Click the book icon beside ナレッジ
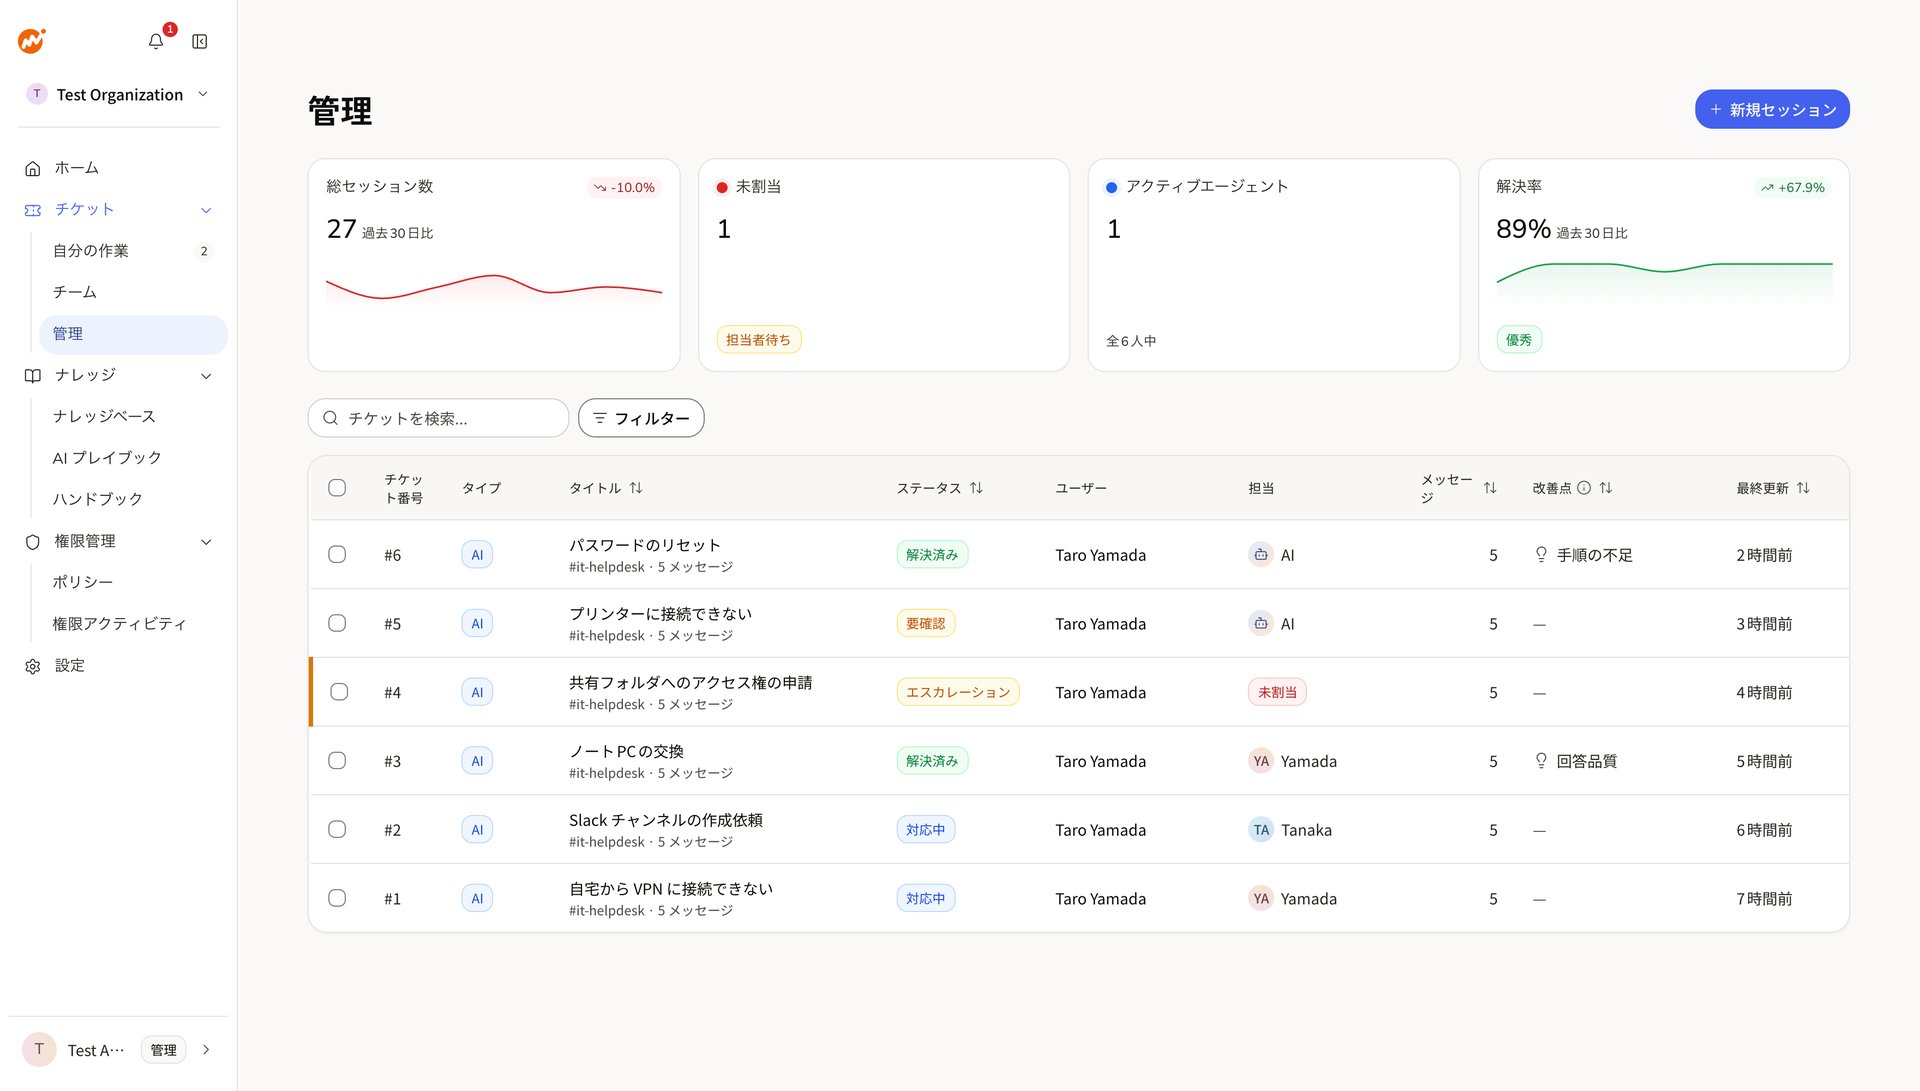The image size is (1920, 1091). click(33, 376)
